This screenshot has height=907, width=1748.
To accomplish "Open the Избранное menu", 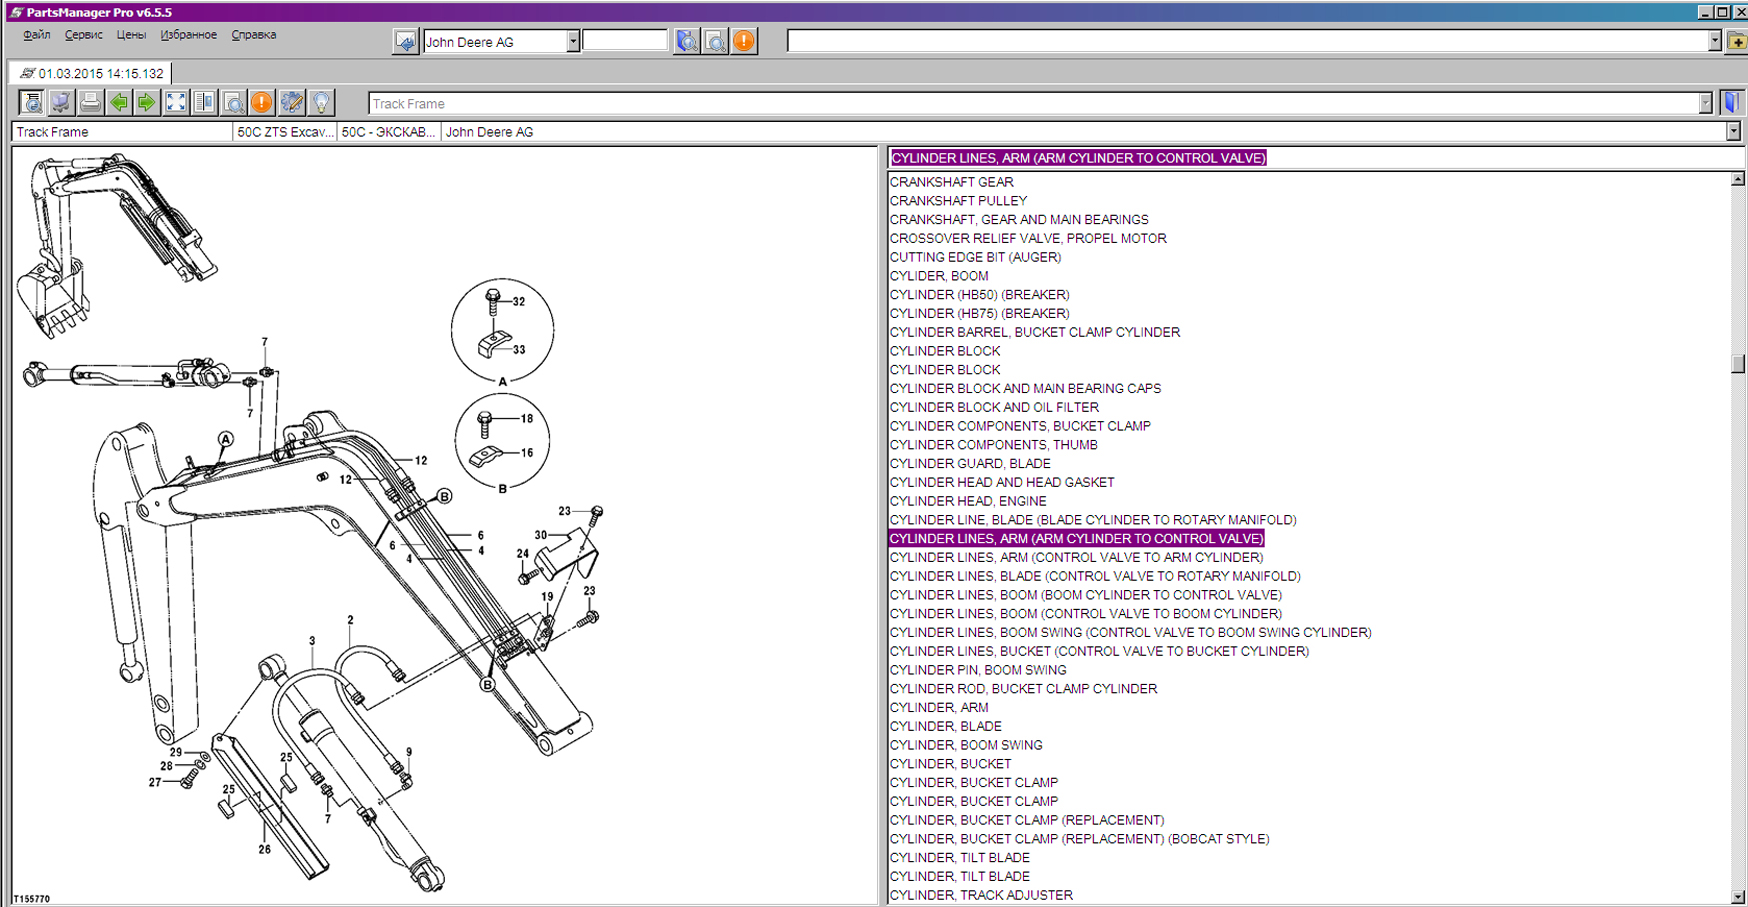I will point(188,35).
